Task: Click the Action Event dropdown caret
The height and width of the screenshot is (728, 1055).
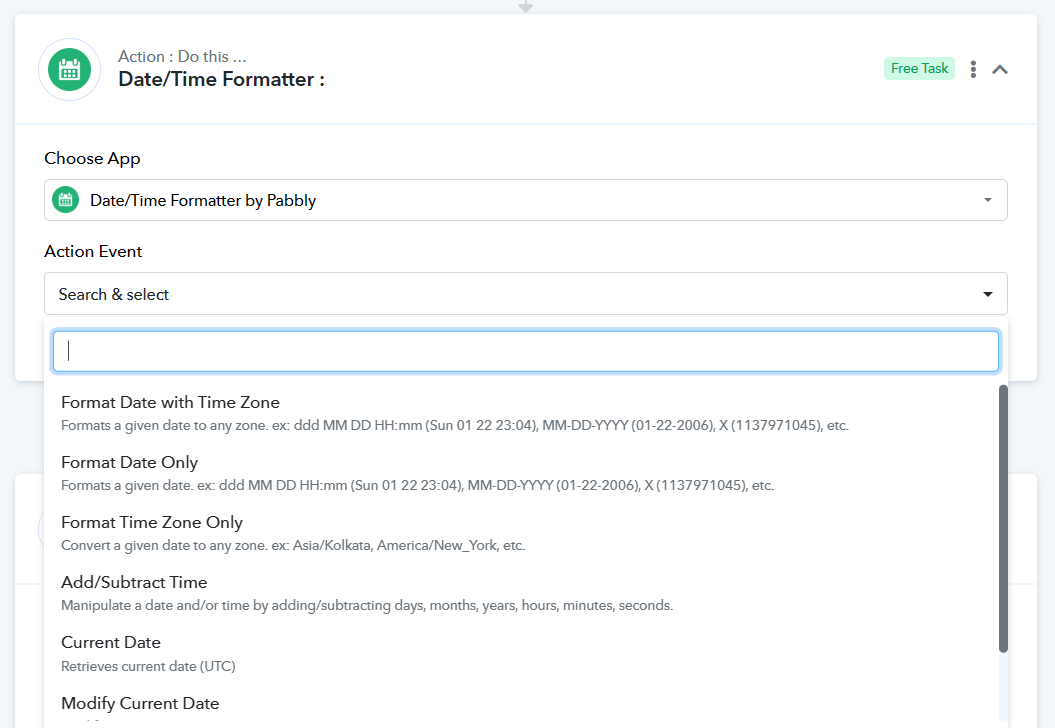Action: point(987,294)
